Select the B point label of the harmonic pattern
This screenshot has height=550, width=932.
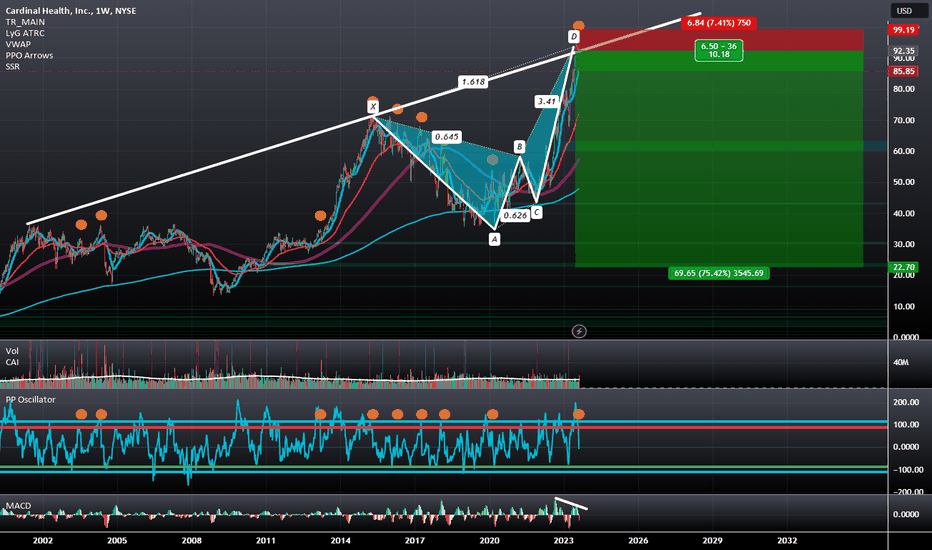click(519, 146)
